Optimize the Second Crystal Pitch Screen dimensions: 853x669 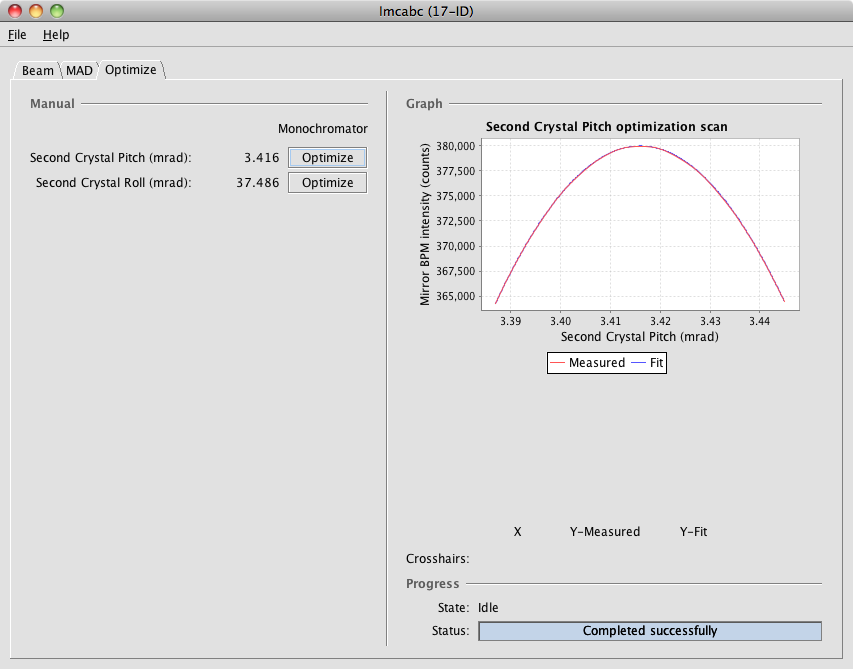[x=327, y=158]
